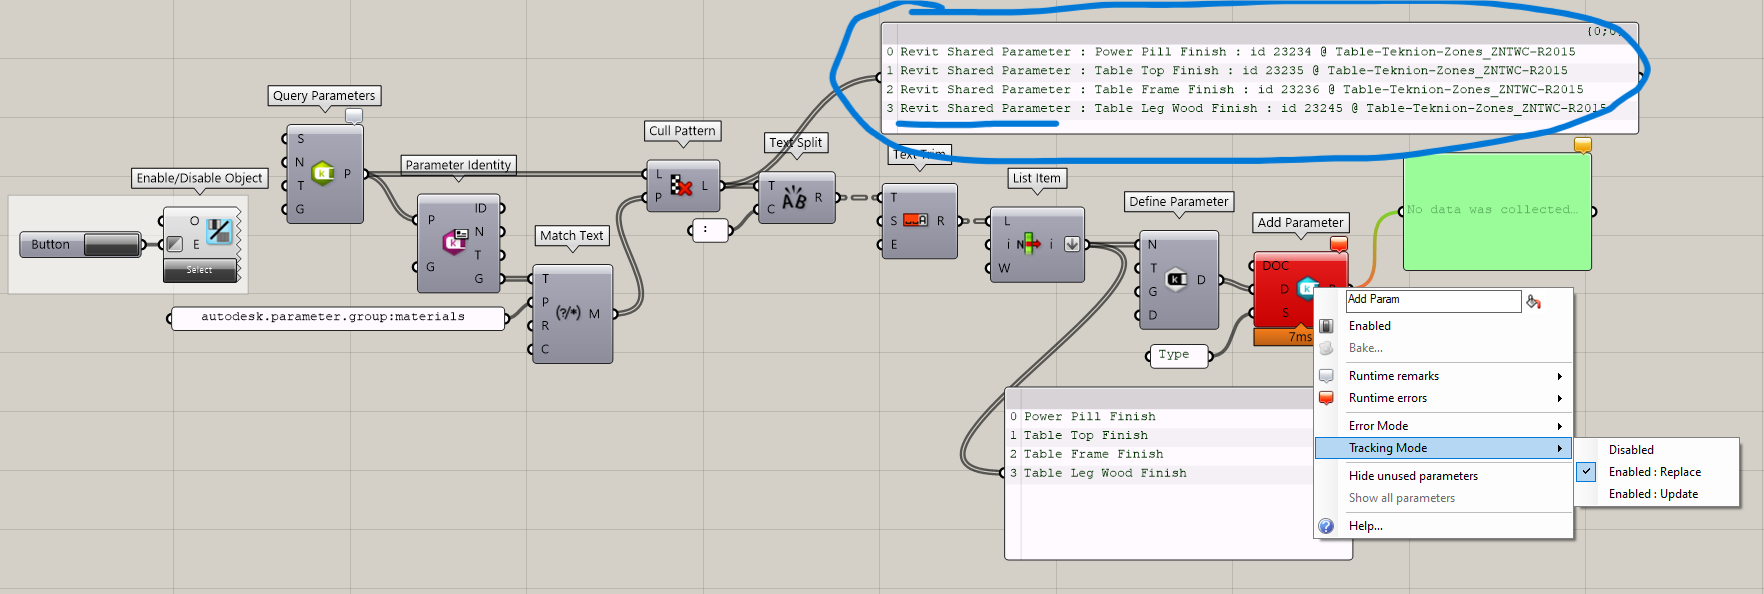The width and height of the screenshot is (1764, 594).
Task: Select the checked Enabled : Replace option
Action: [x=1657, y=472]
